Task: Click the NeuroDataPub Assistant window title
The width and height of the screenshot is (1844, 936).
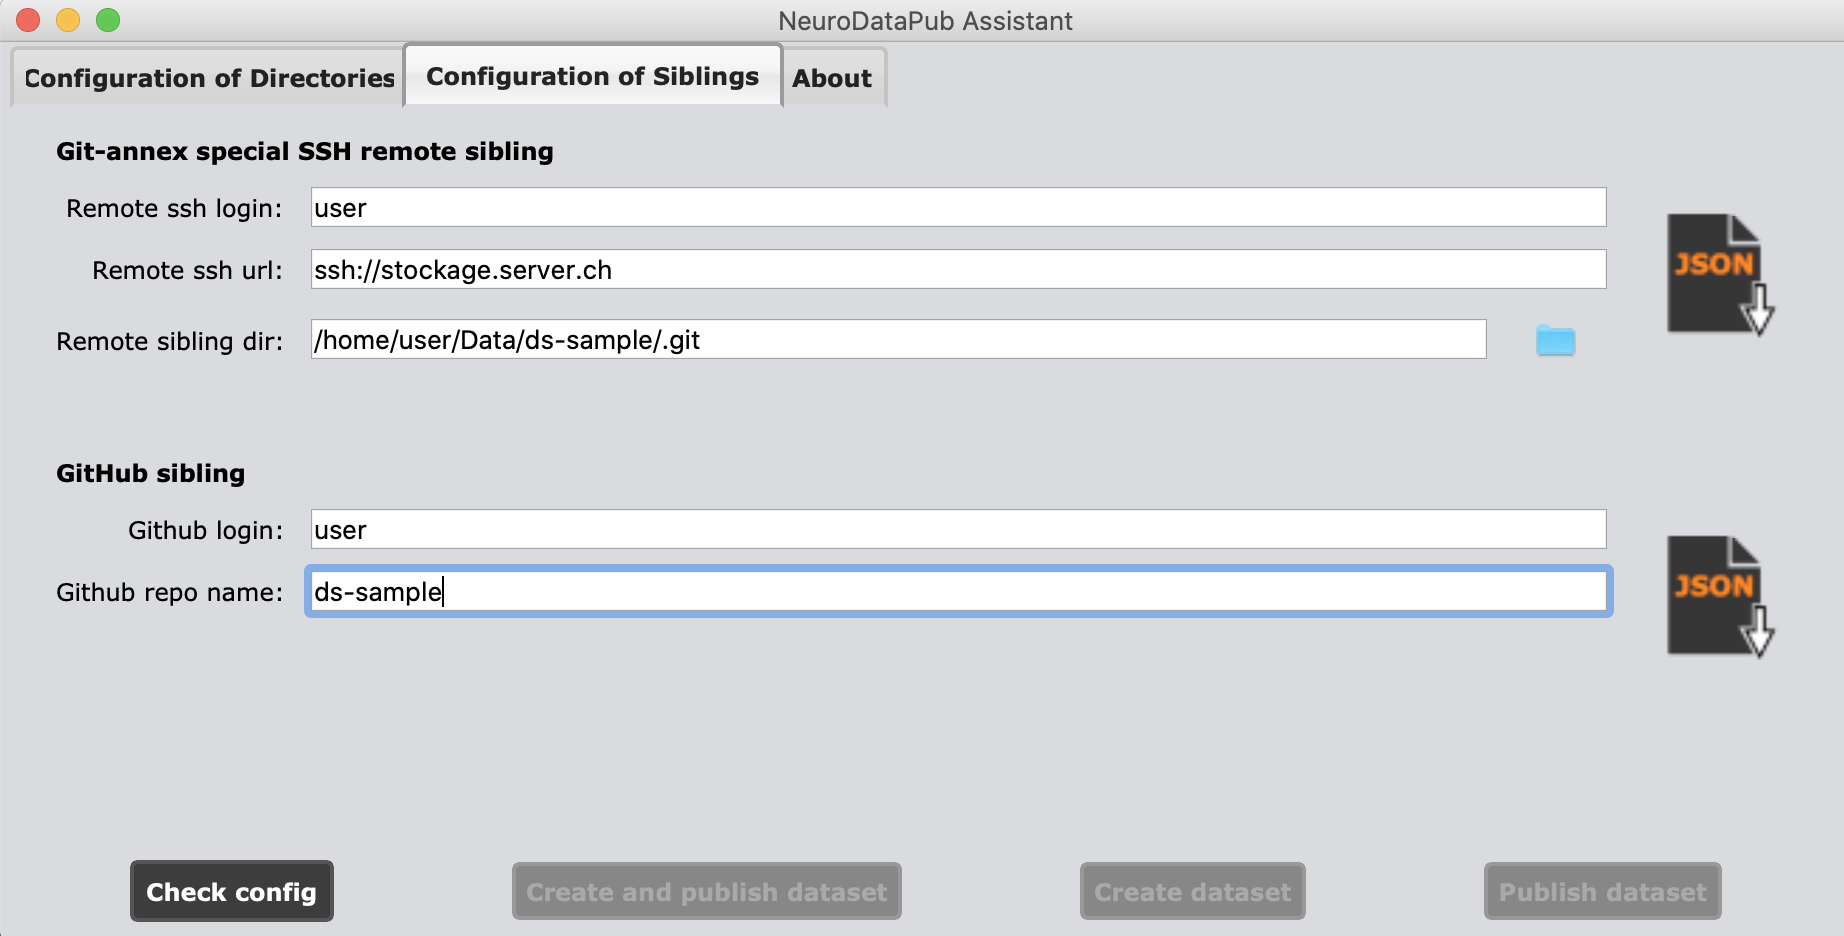Action: click(x=925, y=21)
